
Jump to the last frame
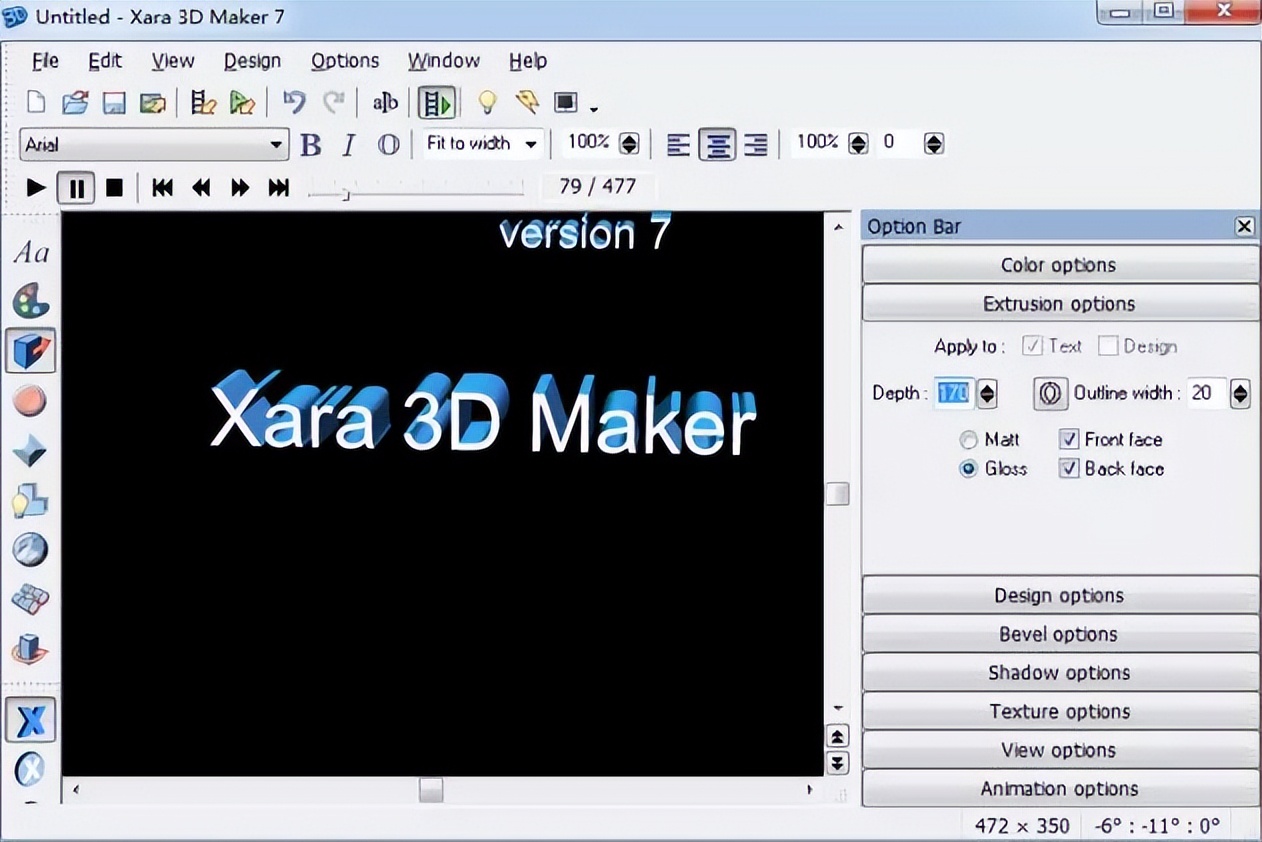point(279,187)
